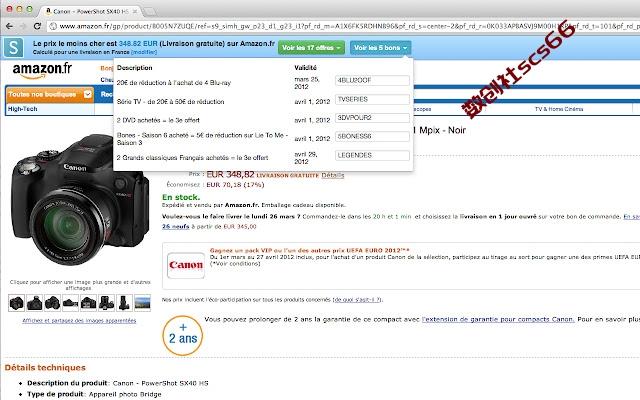
Task: Click the Détails link beside livraison gratuite
Action: [x=333, y=176]
